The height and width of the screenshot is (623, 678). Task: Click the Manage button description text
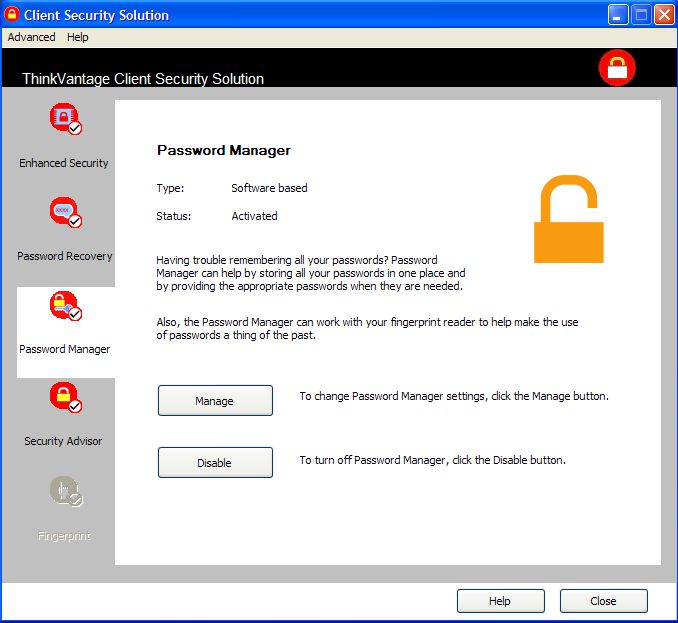[x=454, y=396]
